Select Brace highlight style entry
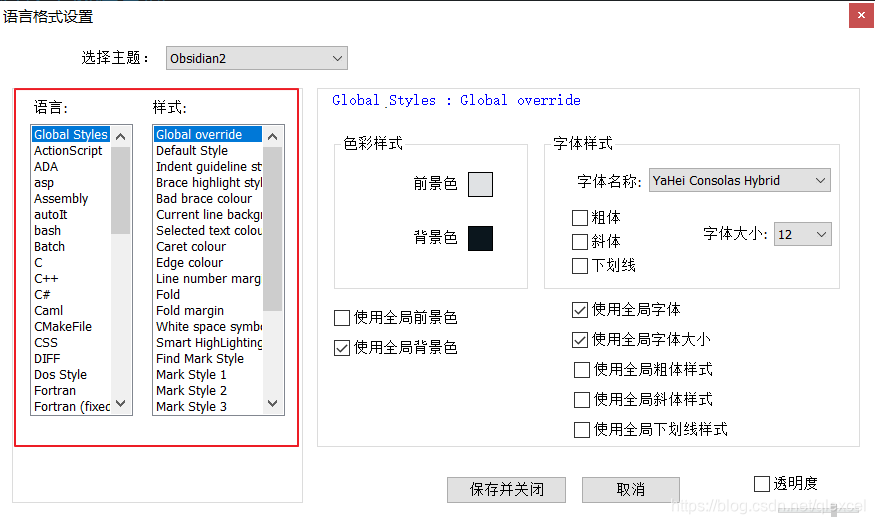The height and width of the screenshot is (524, 875). (208, 182)
